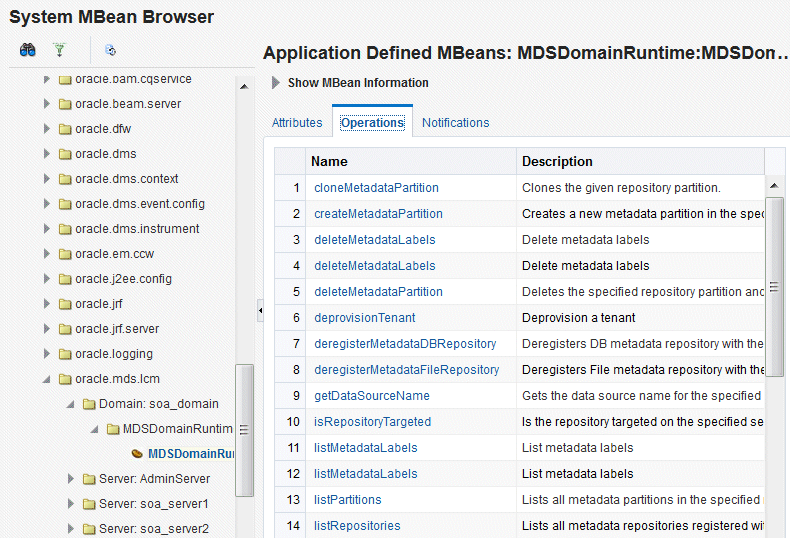Screen dimensions: 790x538
Task: Open the createMetadataPartition operation
Action: [378, 214]
